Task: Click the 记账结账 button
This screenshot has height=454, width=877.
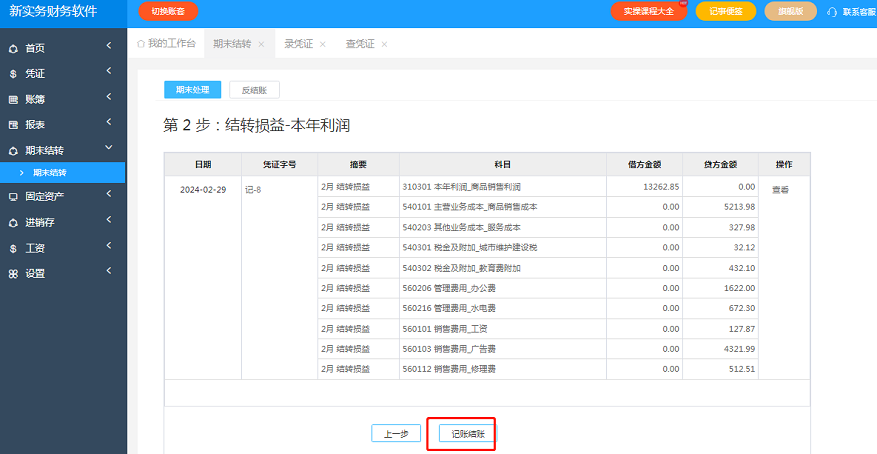Action: (x=468, y=433)
